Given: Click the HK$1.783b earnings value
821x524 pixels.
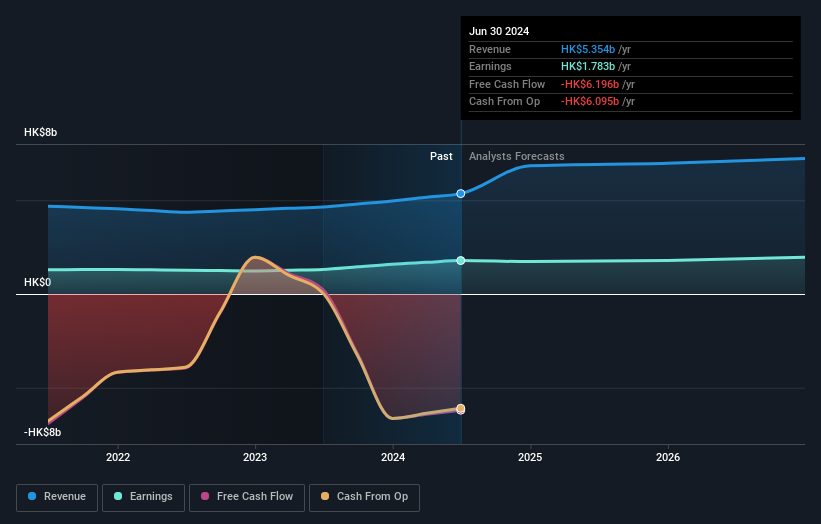Looking at the screenshot, I should point(588,66).
